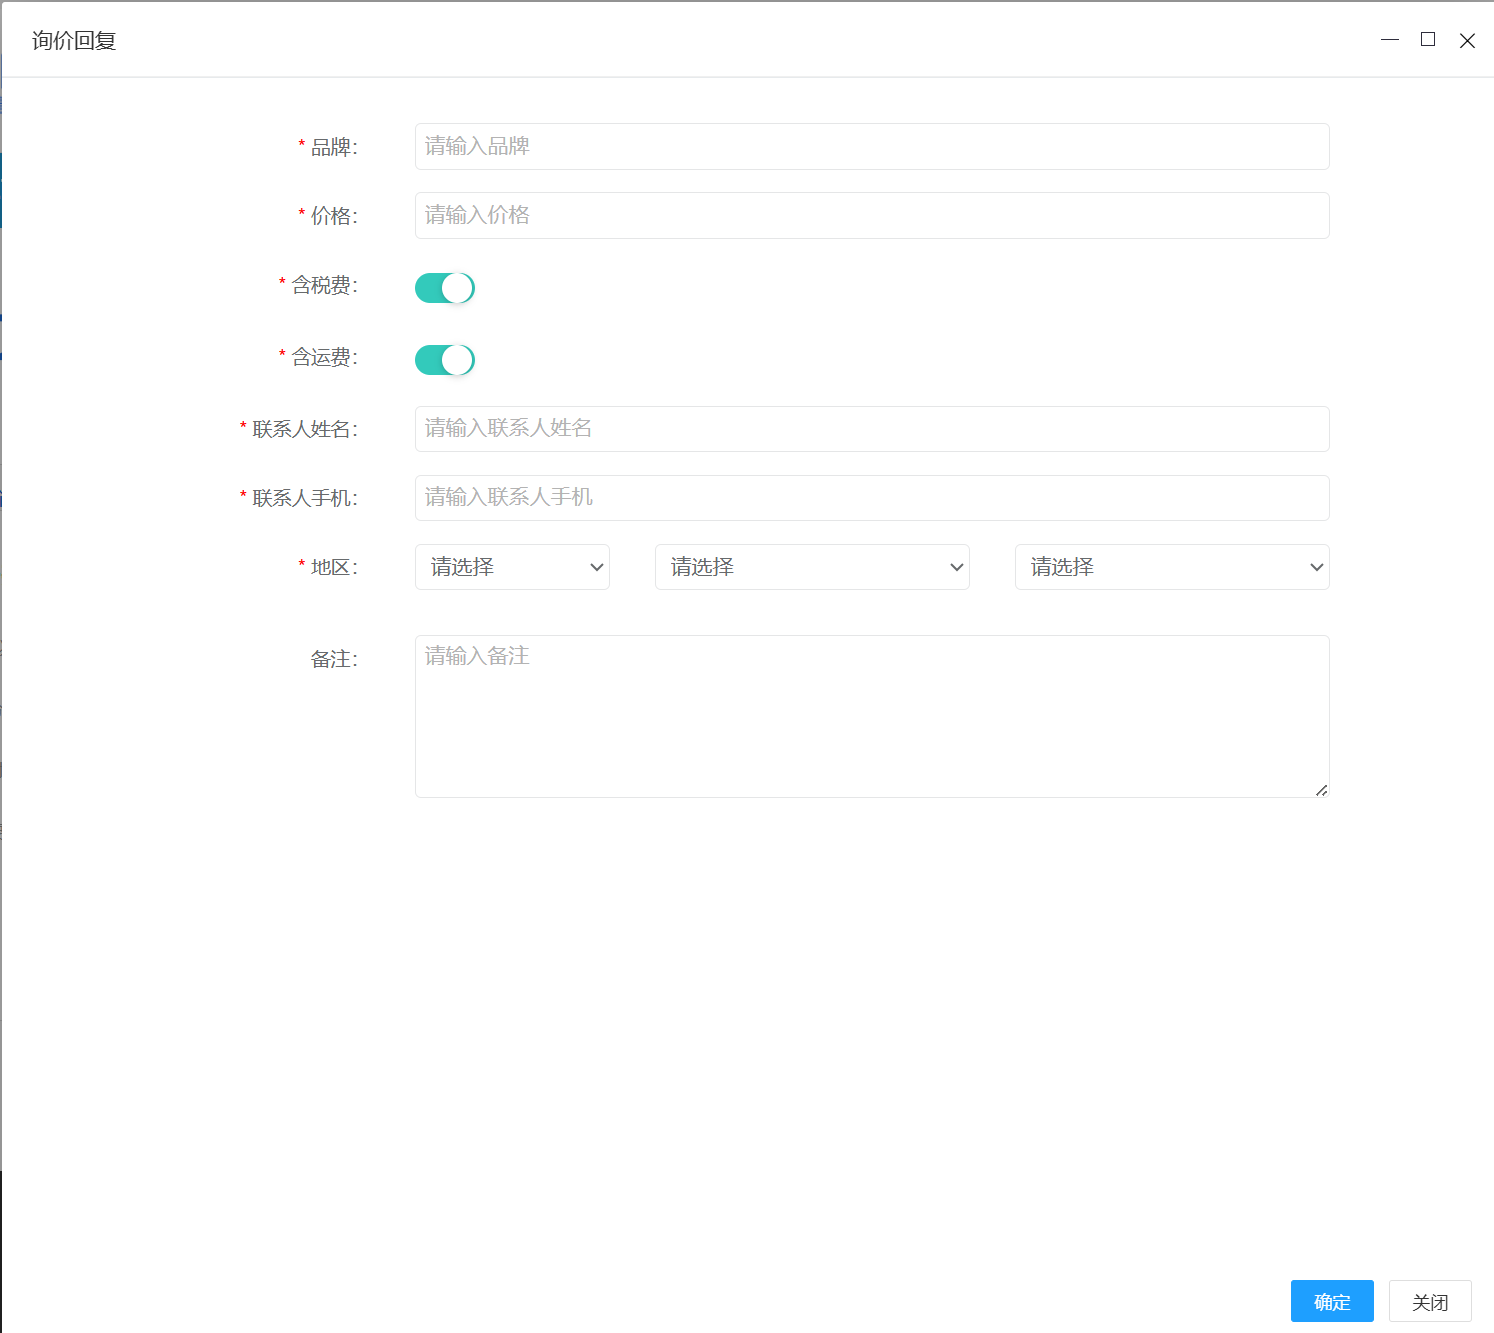The width and height of the screenshot is (1494, 1333).
Task: Click the 询价回复 title text
Action: [74, 41]
